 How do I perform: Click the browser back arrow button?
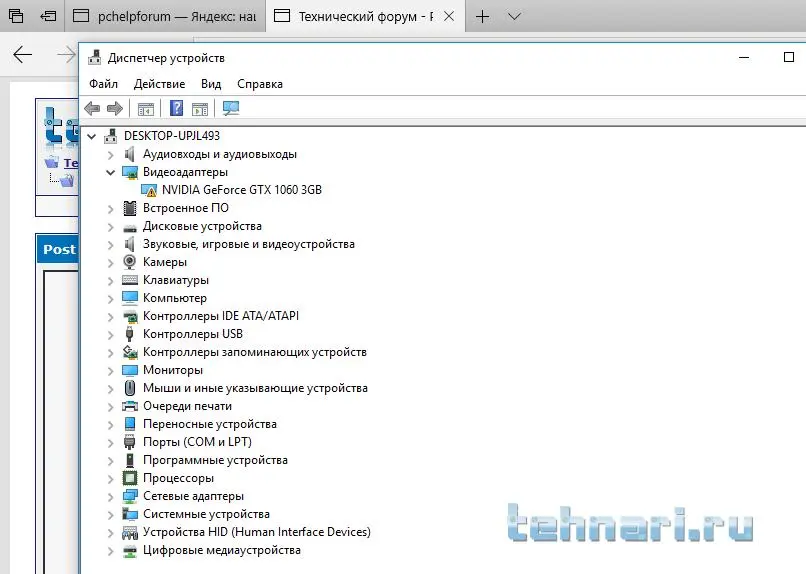tap(23, 55)
